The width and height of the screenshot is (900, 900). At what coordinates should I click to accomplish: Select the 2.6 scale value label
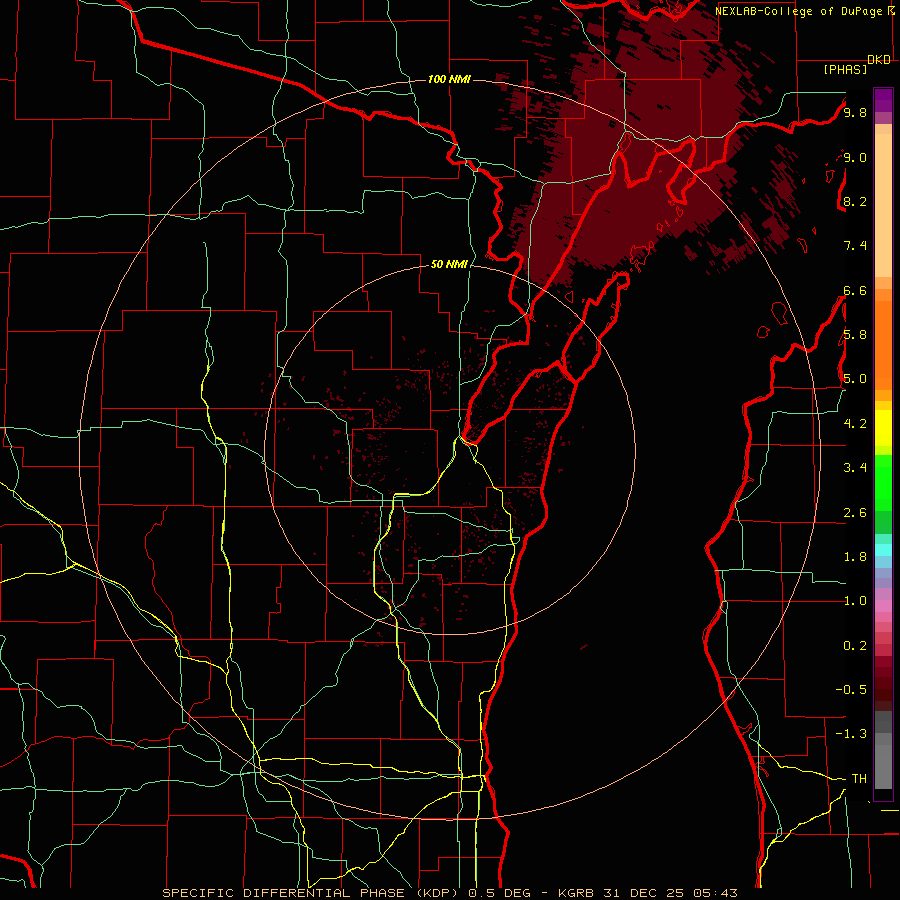tap(855, 512)
